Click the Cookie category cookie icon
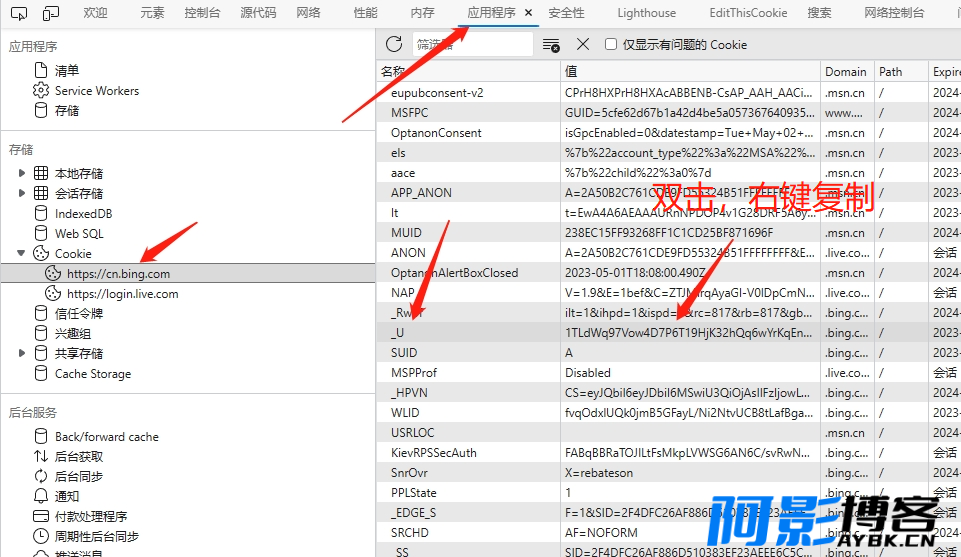This screenshot has width=961, height=557. 40,254
